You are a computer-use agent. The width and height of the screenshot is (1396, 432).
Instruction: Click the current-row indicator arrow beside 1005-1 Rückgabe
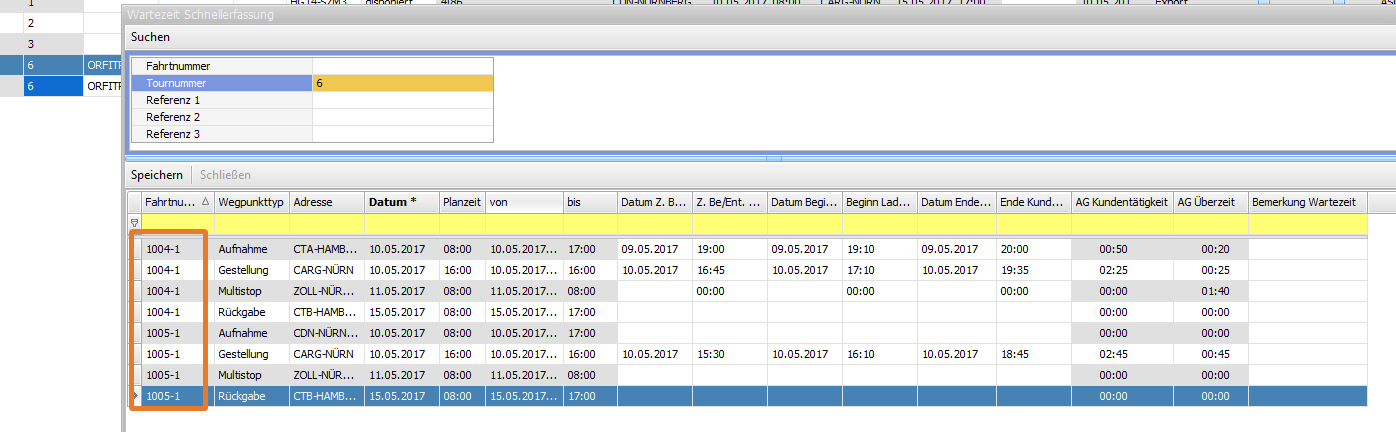click(134, 397)
